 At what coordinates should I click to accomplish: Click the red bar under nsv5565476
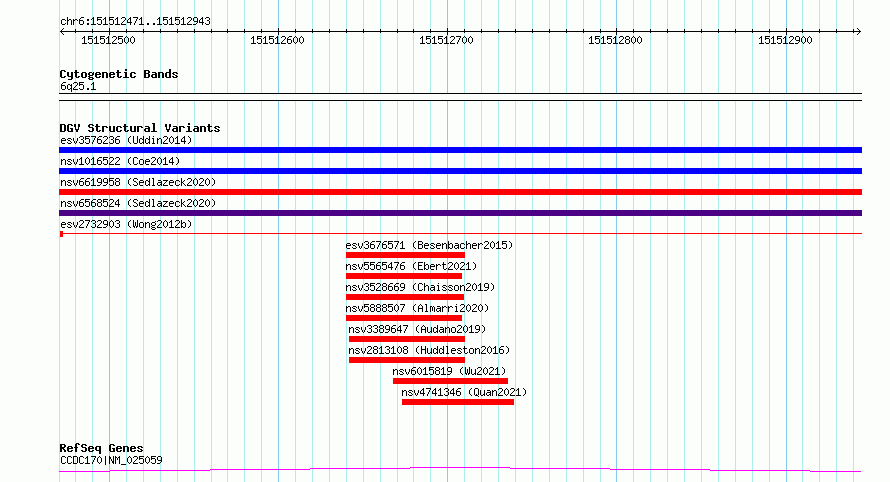(404, 276)
